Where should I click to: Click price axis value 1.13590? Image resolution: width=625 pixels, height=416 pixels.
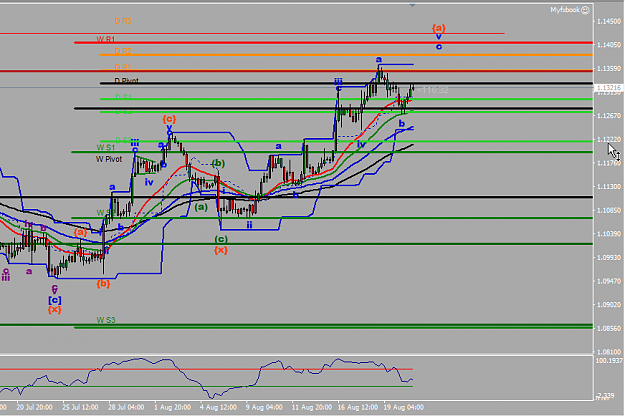(x=609, y=69)
